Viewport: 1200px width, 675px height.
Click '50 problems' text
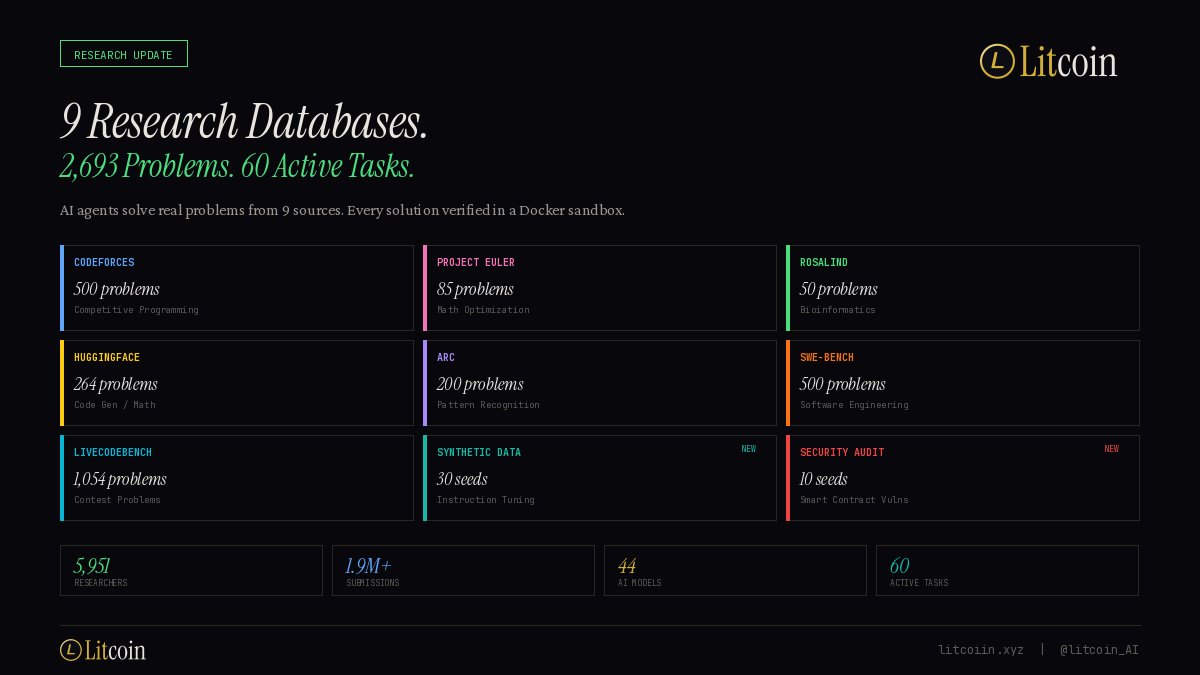(838, 289)
